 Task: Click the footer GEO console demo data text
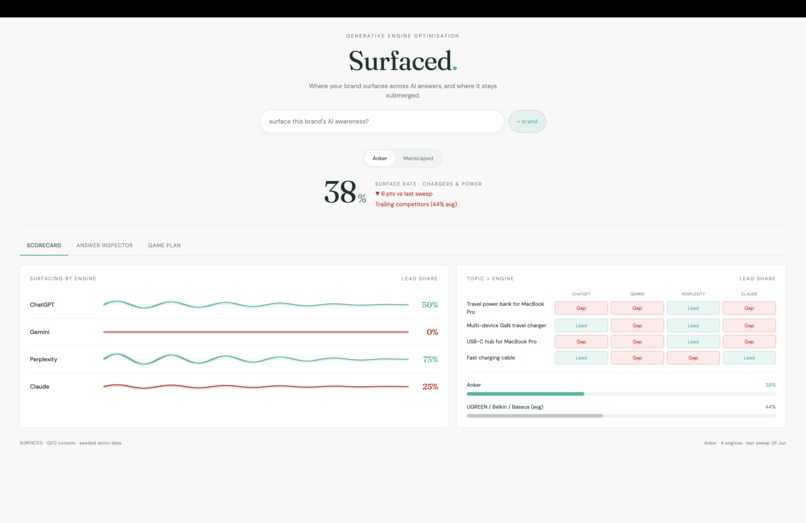70,443
